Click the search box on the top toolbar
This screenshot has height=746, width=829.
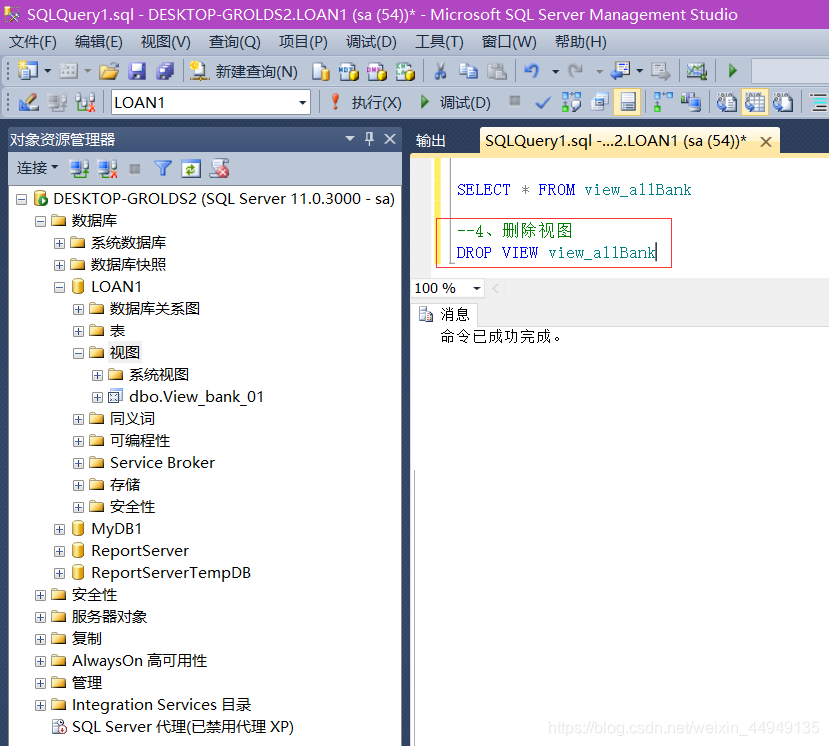(790, 71)
